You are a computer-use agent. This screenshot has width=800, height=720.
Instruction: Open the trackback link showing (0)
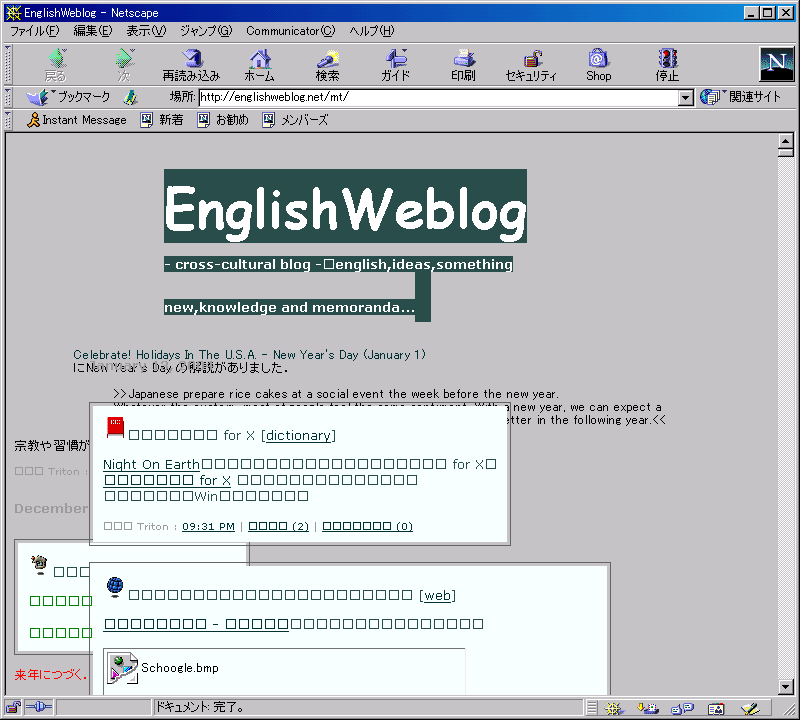tap(367, 526)
